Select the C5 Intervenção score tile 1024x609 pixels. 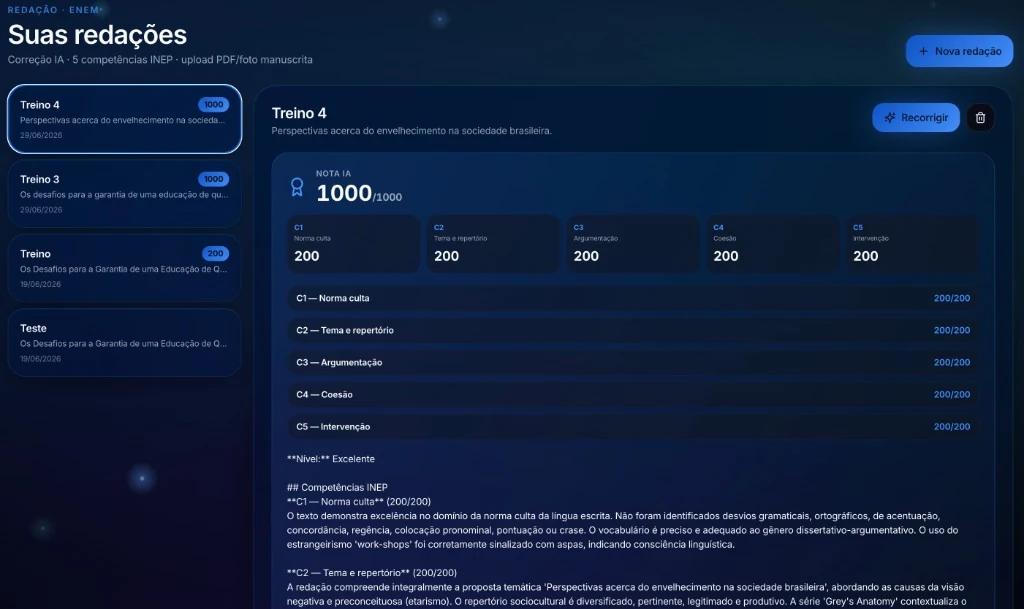click(912, 243)
